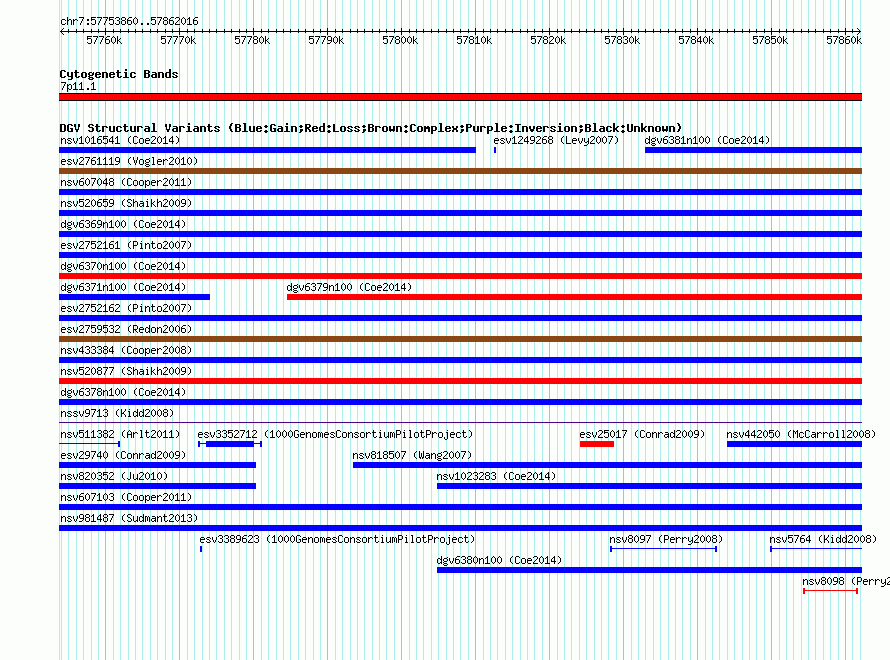Open nsv607048 (Cooper2011) variant details

click(x=126, y=182)
